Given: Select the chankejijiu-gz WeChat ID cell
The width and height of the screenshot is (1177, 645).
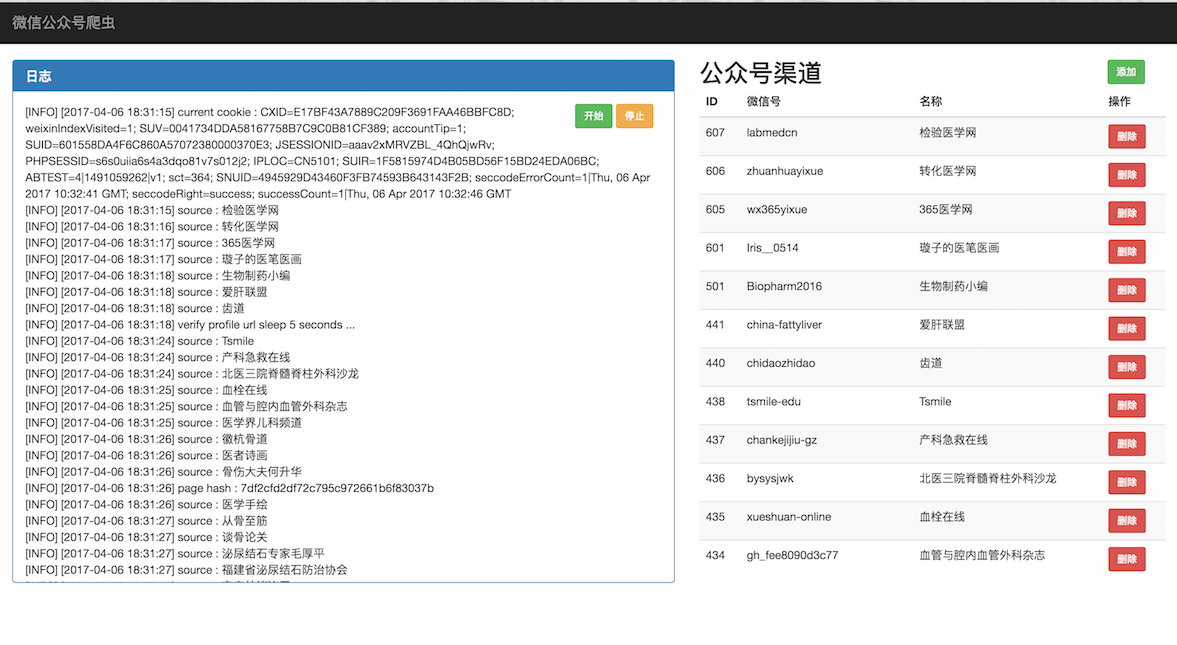Looking at the screenshot, I should point(781,440).
